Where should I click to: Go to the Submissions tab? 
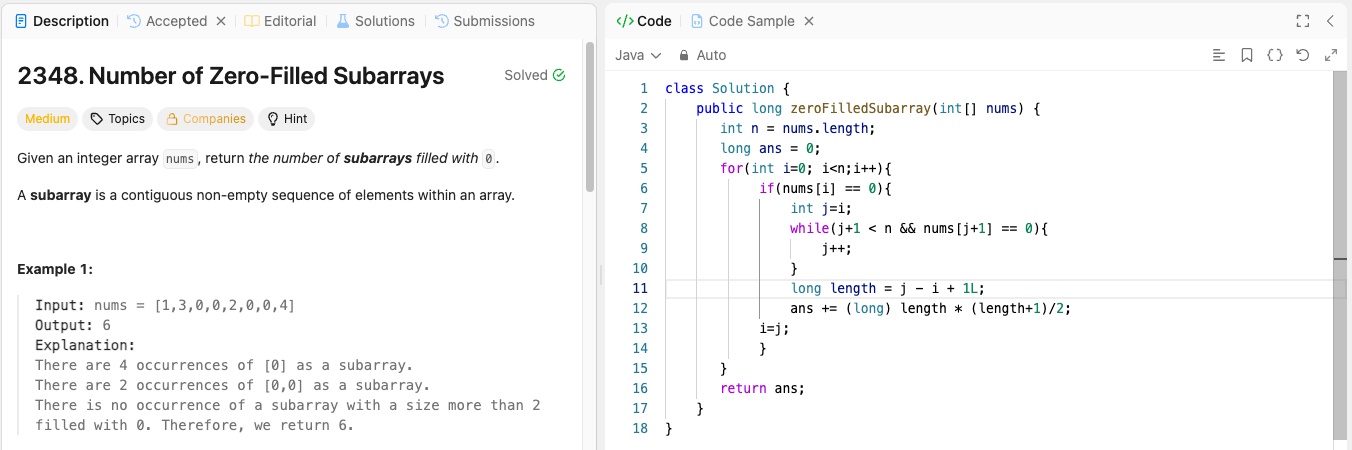(485, 21)
